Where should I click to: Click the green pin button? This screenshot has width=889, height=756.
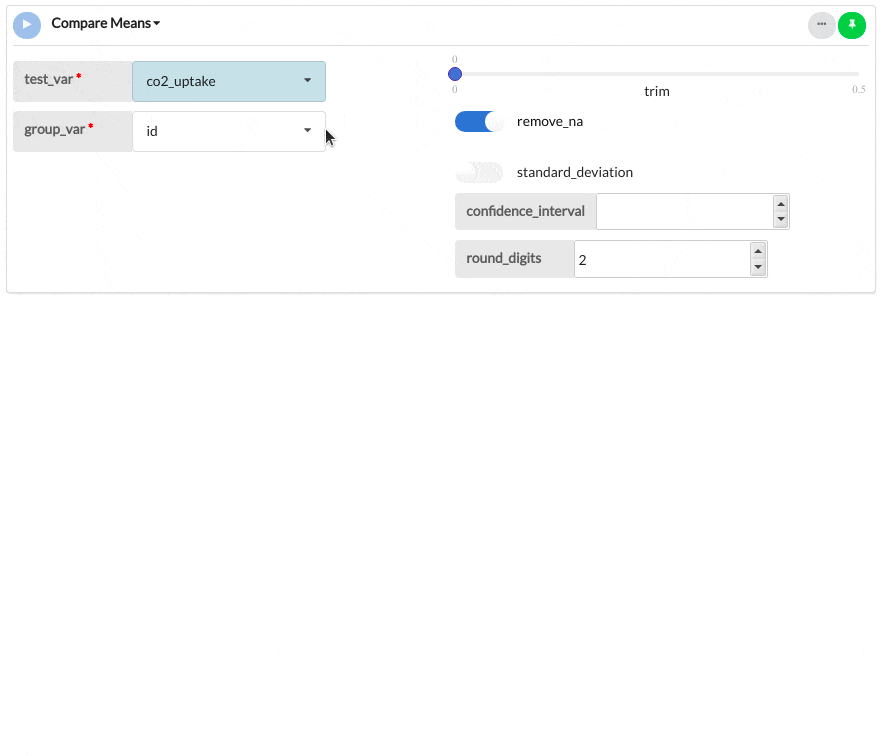(852, 25)
